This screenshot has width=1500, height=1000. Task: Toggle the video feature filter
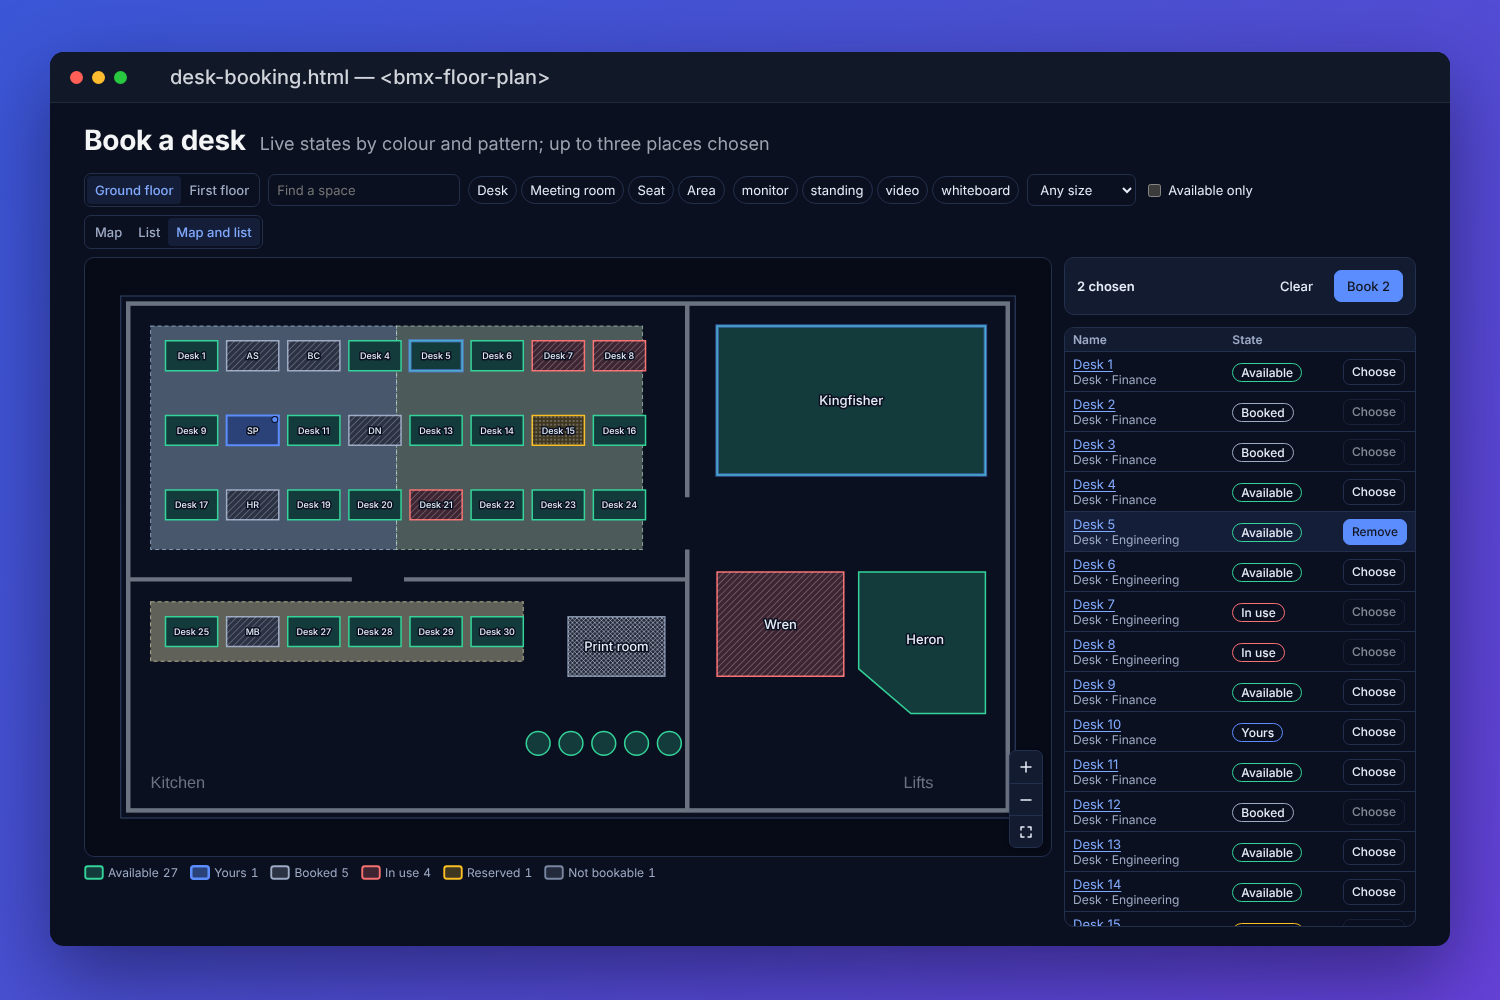[x=902, y=190]
